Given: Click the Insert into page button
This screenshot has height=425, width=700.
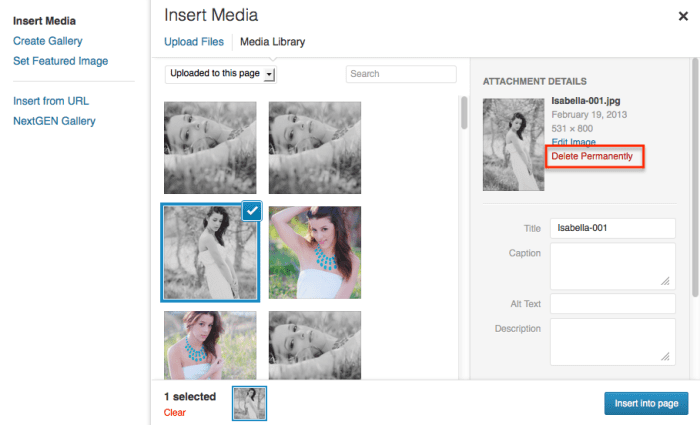Looking at the screenshot, I should tap(646, 404).
